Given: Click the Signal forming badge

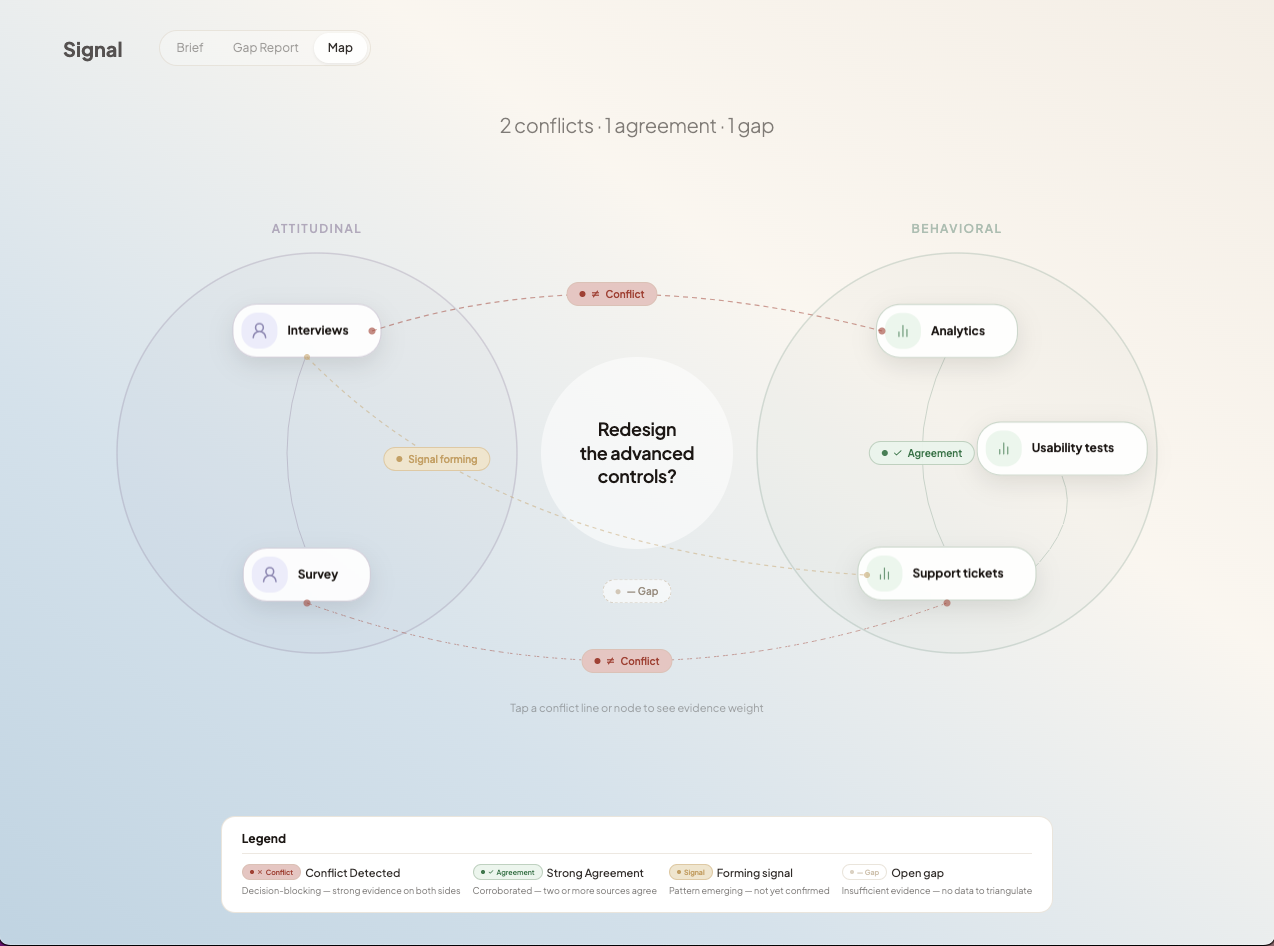Looking at the screenshot, I should click(437, 459).
